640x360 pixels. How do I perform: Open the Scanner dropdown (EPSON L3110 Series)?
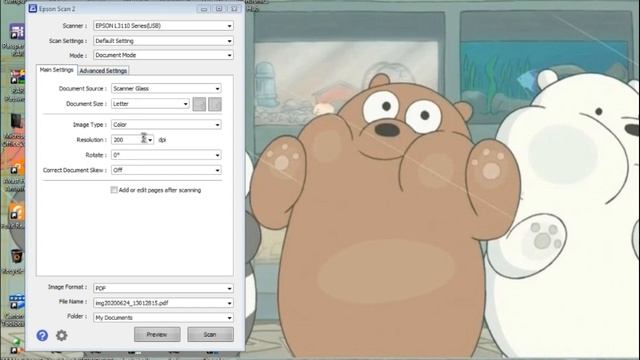click(x=163, y=26)
